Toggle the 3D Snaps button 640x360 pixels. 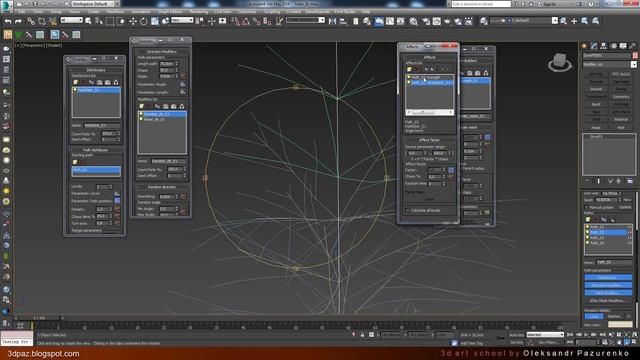tap(236, 21)
